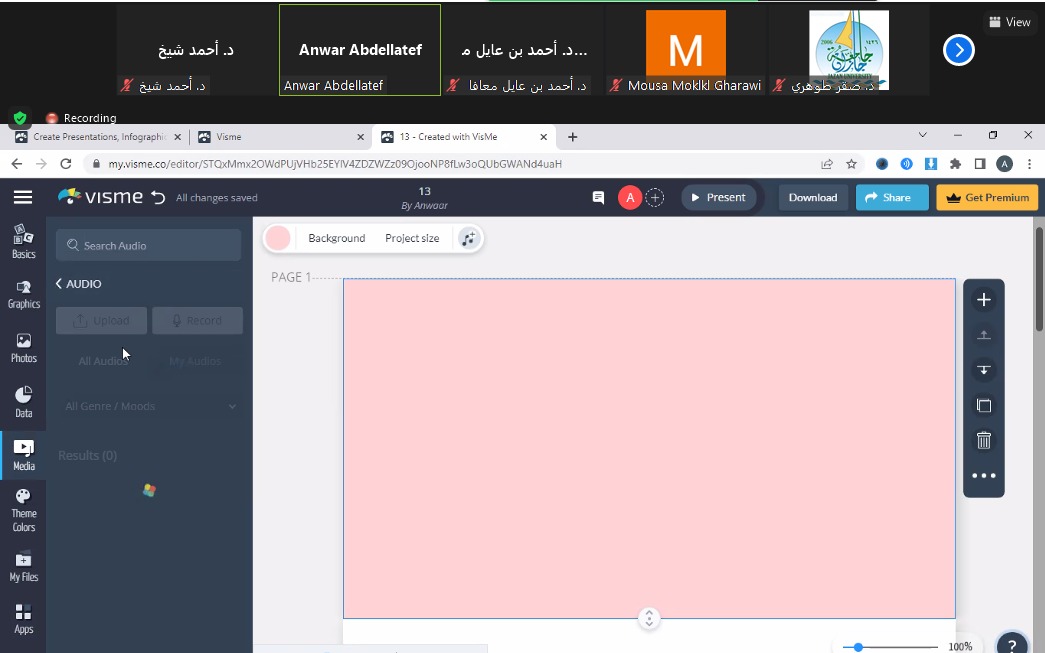Click the Share button
The height and width of the screenshot is (653, 1045).
pyautogui.click(x=892, y=198)
